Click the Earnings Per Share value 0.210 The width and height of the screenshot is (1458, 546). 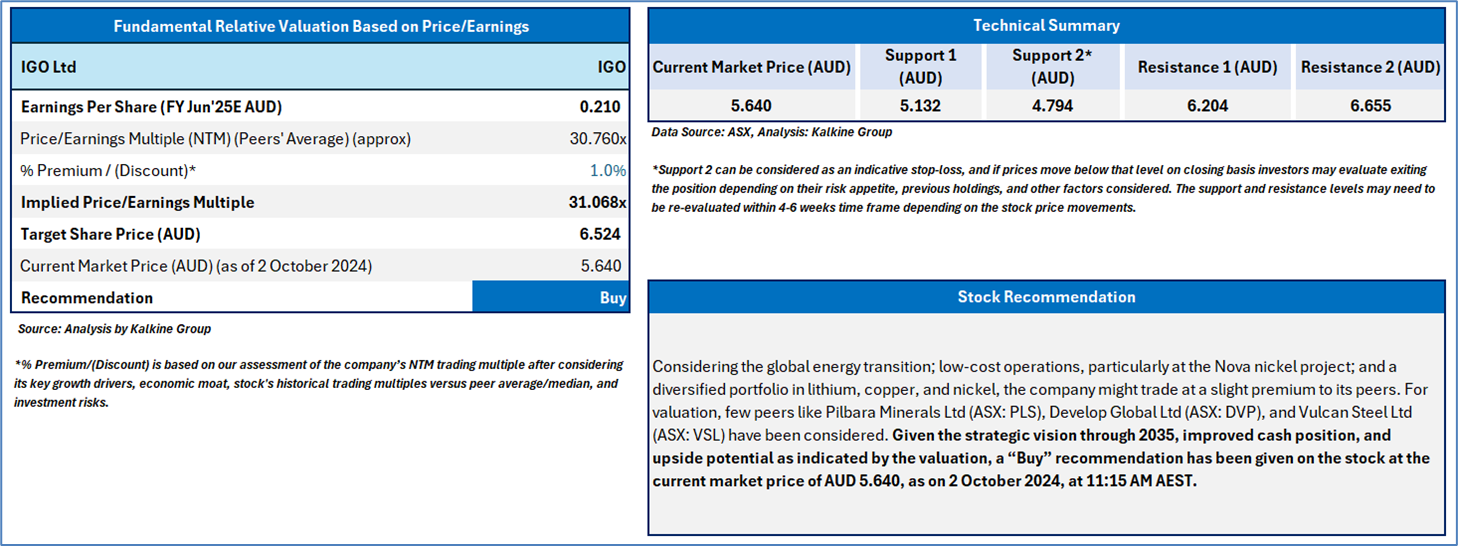(600, 107)
